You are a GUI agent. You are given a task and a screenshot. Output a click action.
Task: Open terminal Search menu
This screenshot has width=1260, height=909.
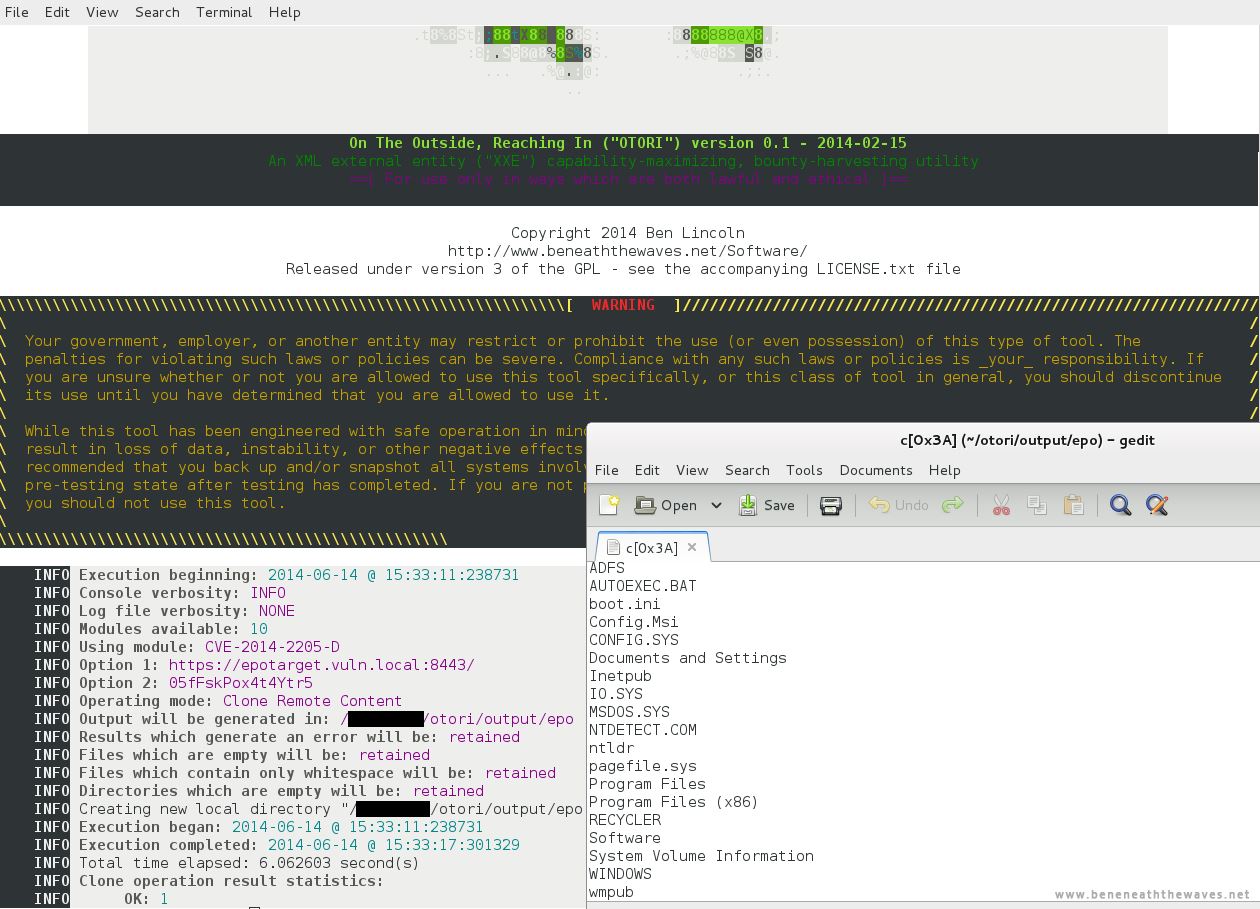157,12
